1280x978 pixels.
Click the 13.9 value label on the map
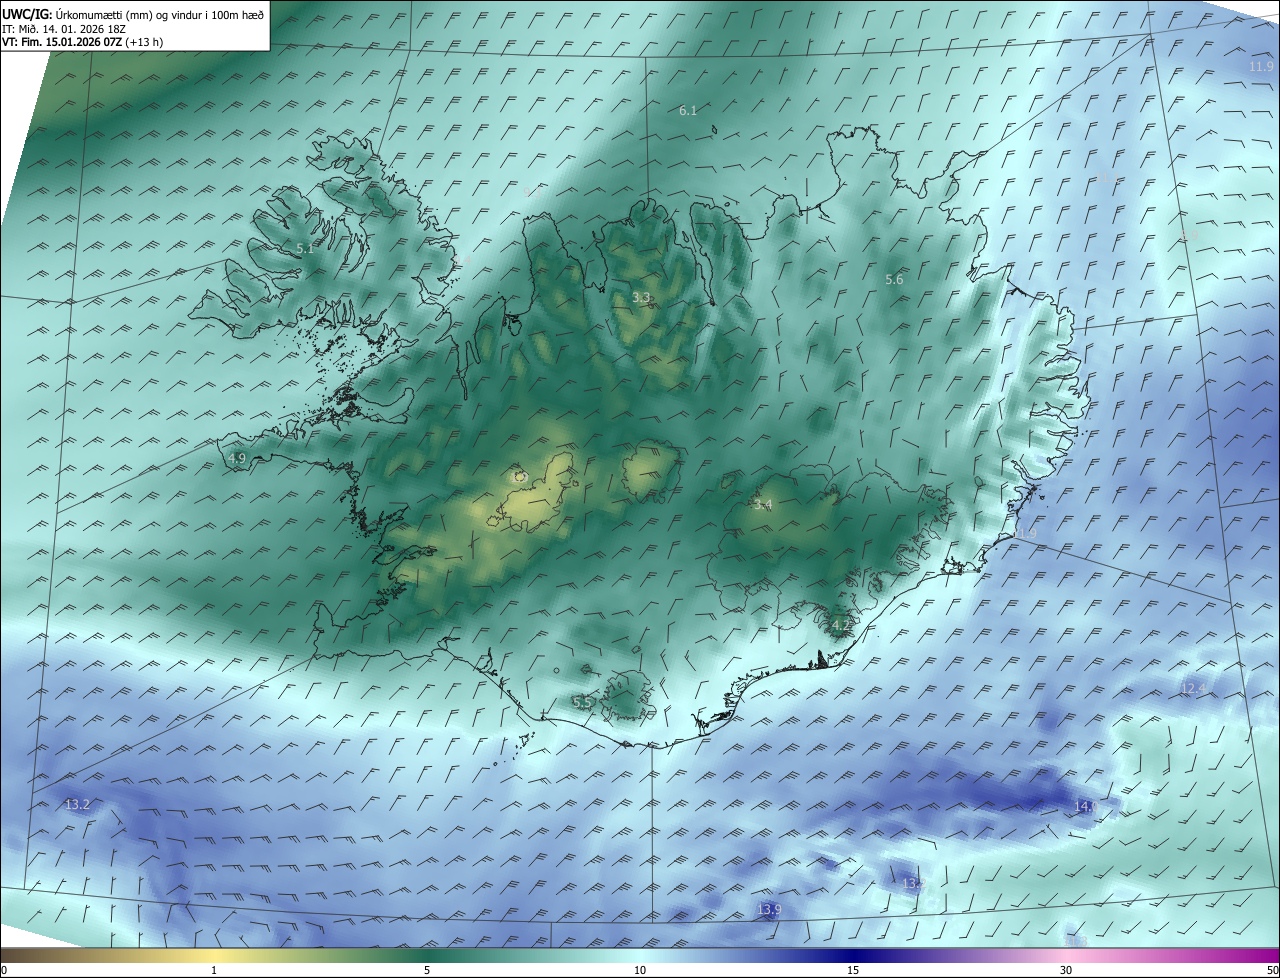click(768, 909)
